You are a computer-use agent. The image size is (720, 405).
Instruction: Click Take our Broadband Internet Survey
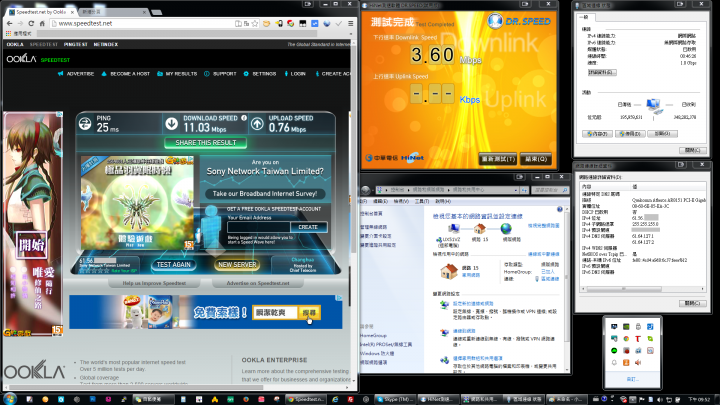coord(265,194)
